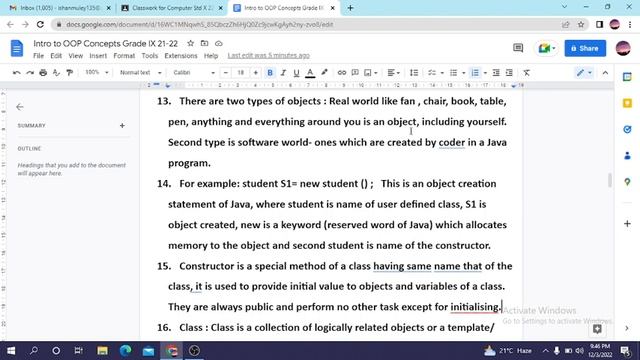Image resolution: width=640 pixels, height=360 pixels.
Task: Open the Calibri font dropdown
Action: 193,72
